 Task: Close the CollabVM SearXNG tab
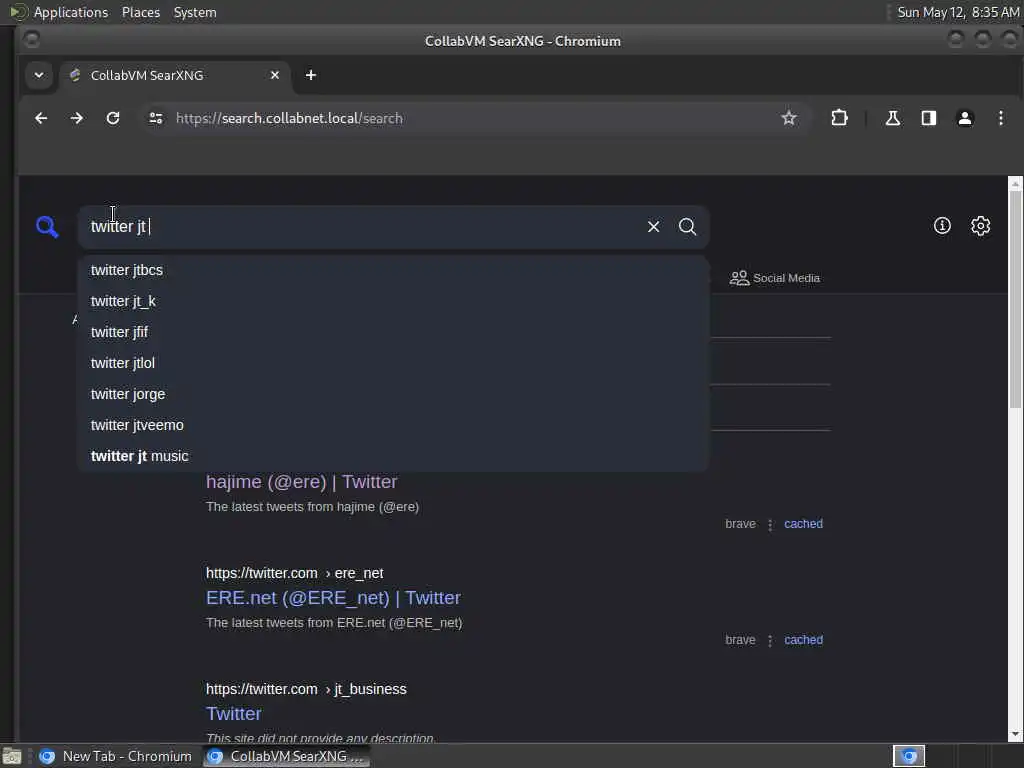(275, 75)
